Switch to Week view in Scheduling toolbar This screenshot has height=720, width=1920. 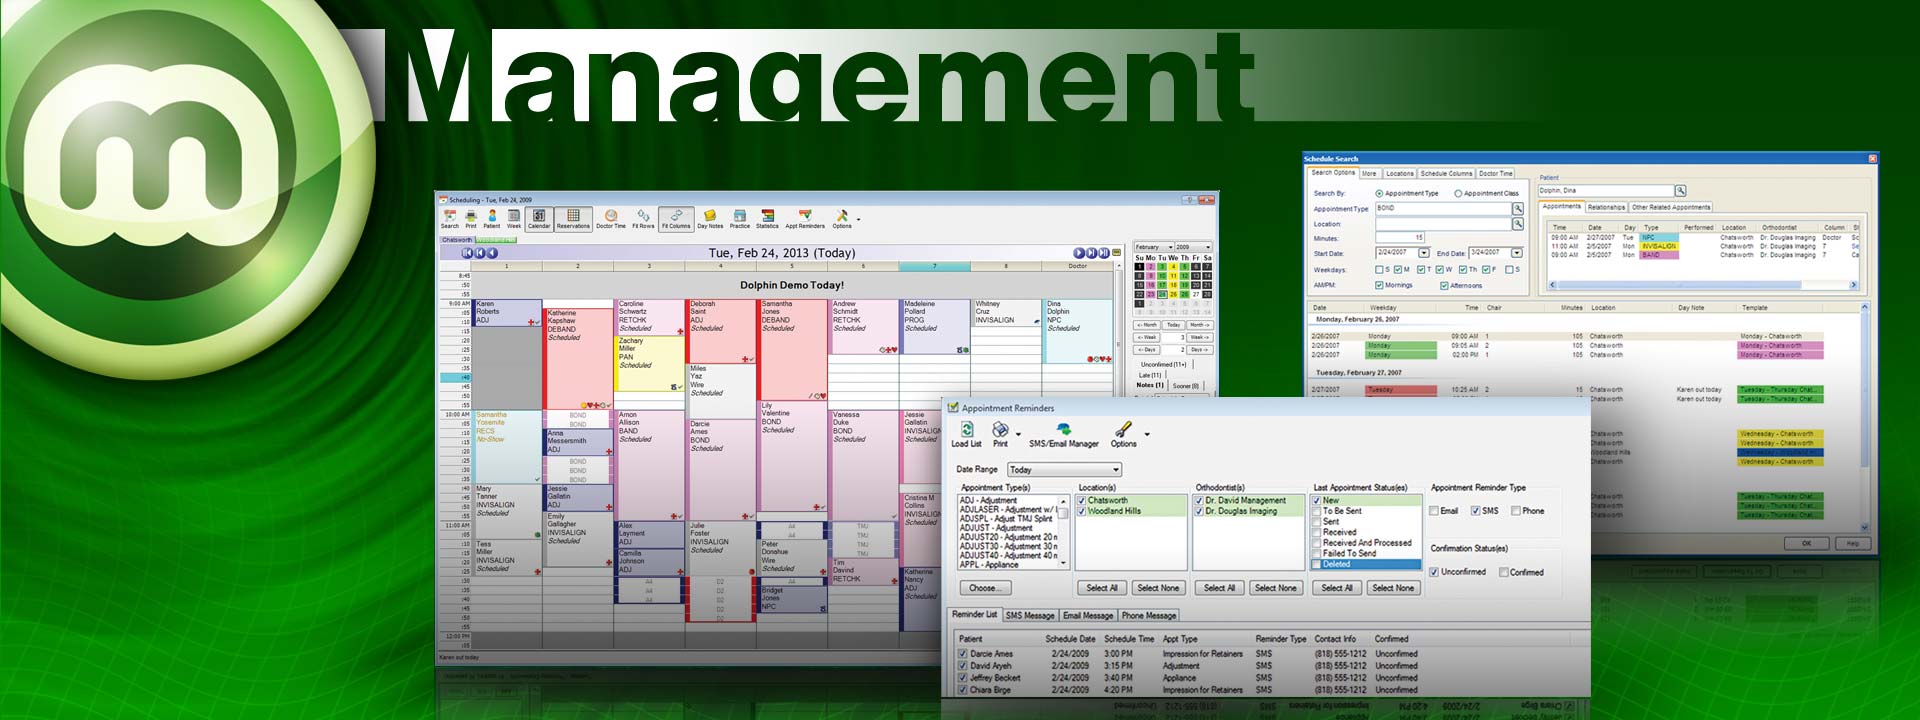click(x=514, y=219)
